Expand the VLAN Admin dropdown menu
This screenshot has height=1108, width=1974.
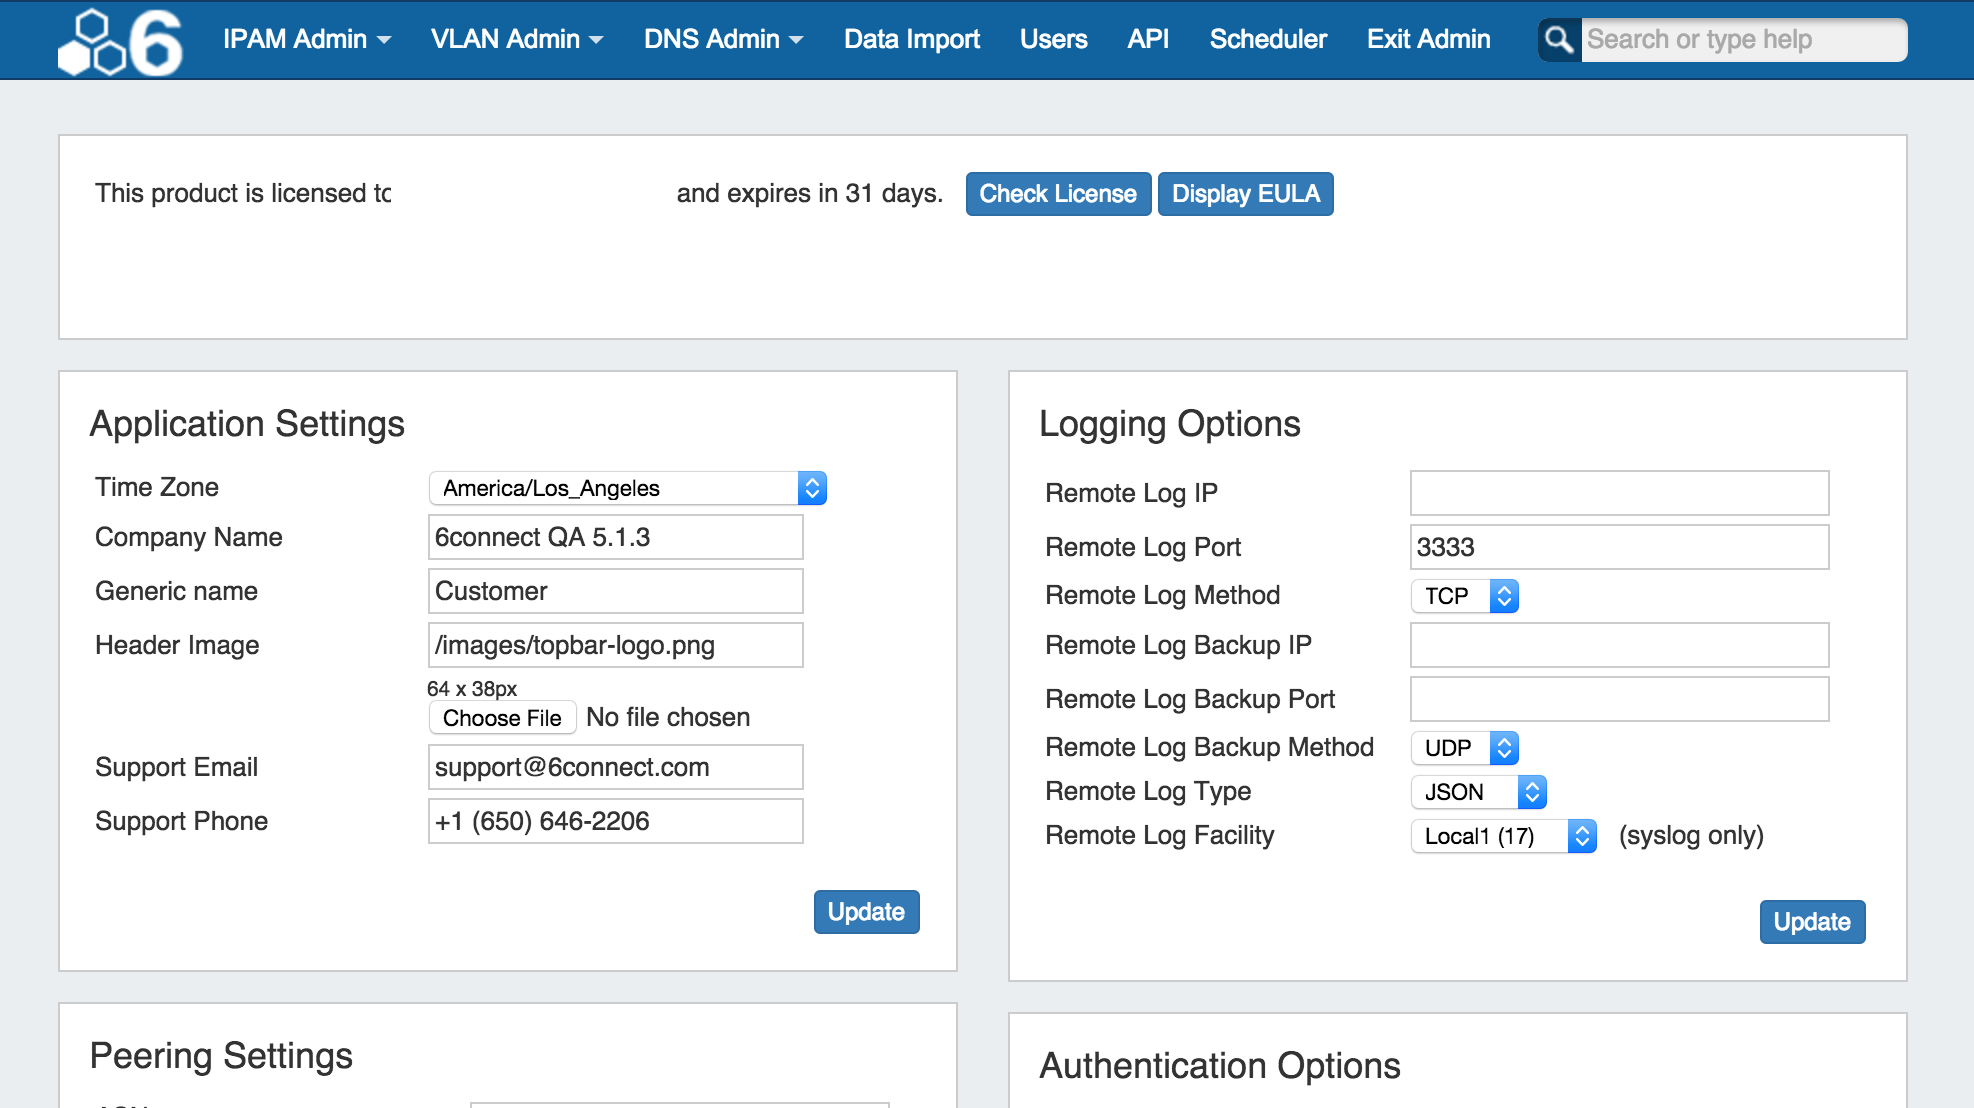click(x=516, y=39)
